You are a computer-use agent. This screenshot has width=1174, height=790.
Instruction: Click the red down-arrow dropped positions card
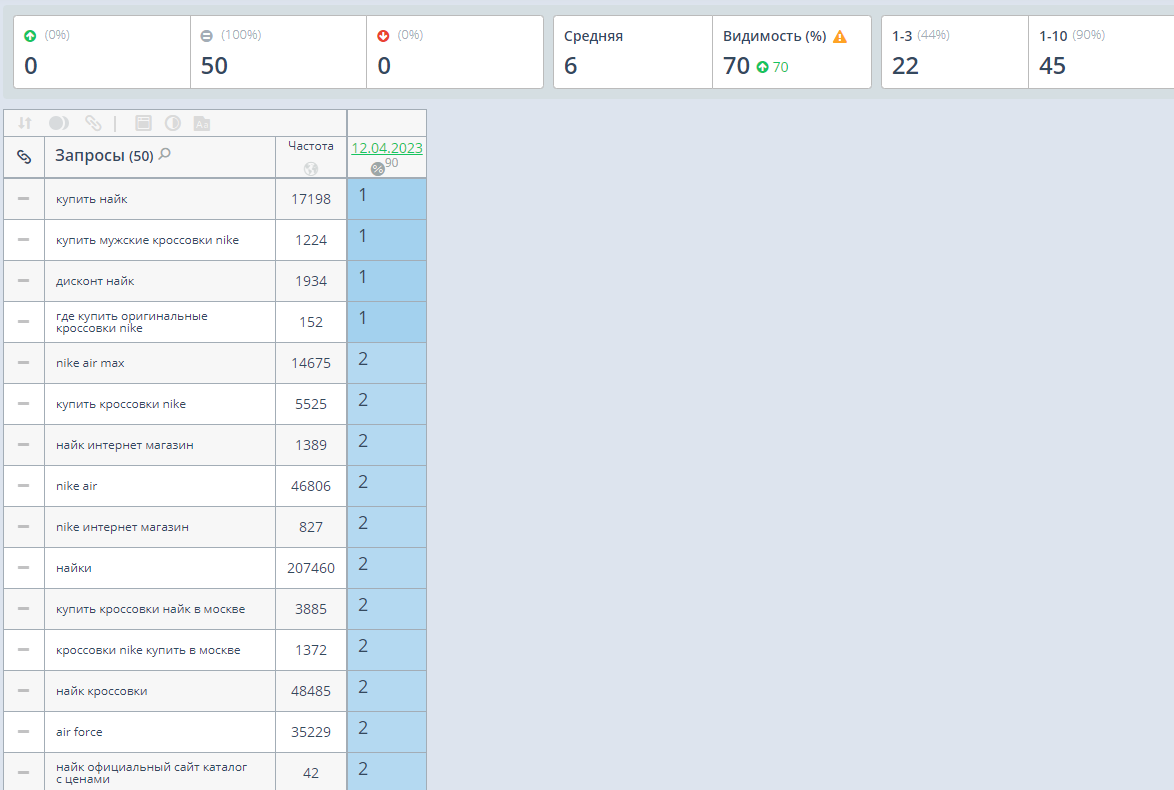(455, 52)
